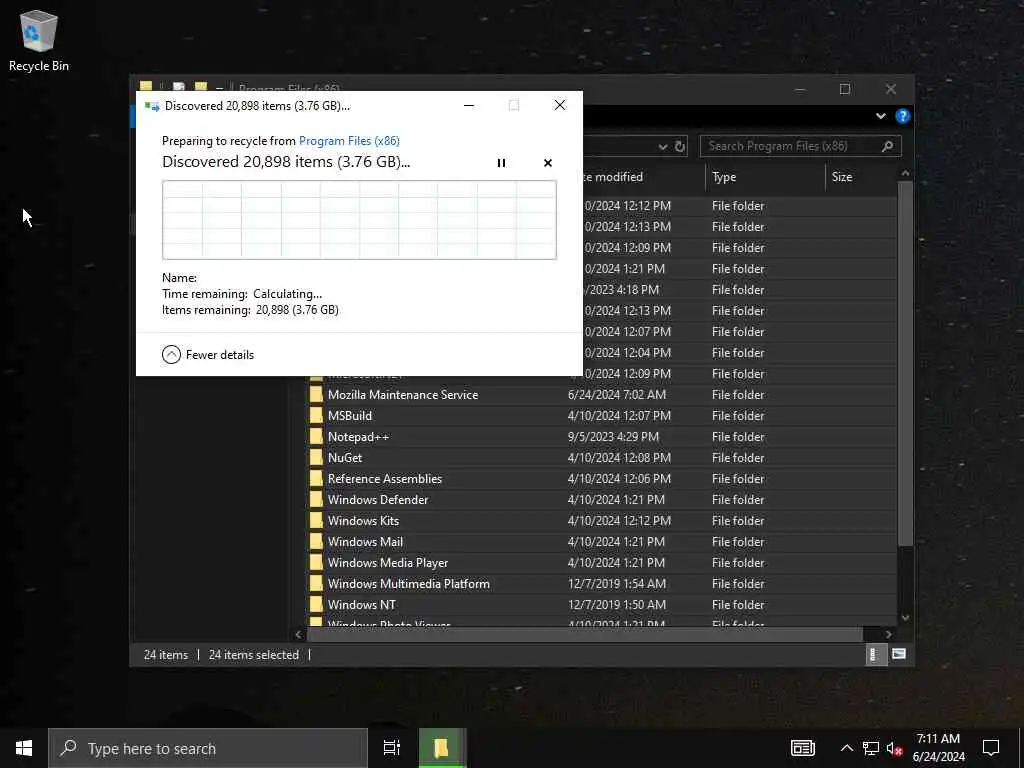Click the Windows Media Player folder icon
Viewport: 1024px width, 768px height.
tap(316, 562)
